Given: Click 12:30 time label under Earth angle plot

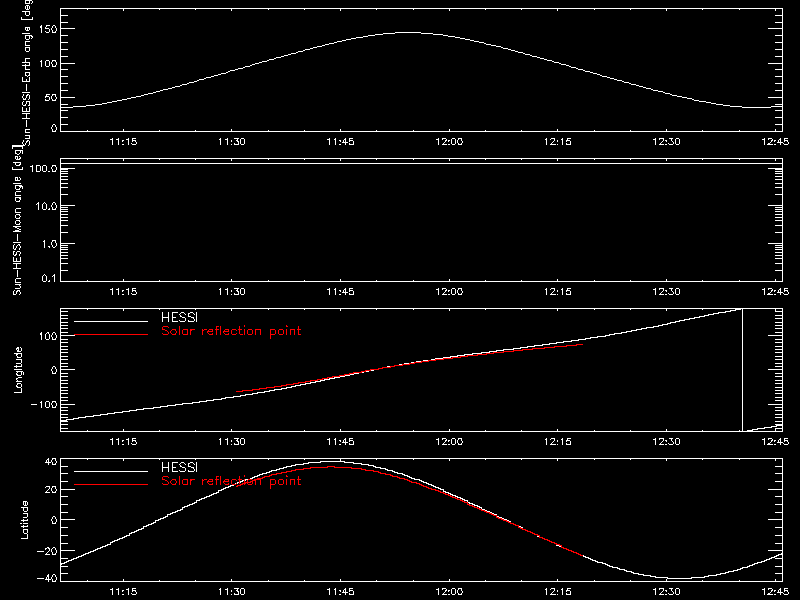Looking at the screenshot, I should point(666,141).
